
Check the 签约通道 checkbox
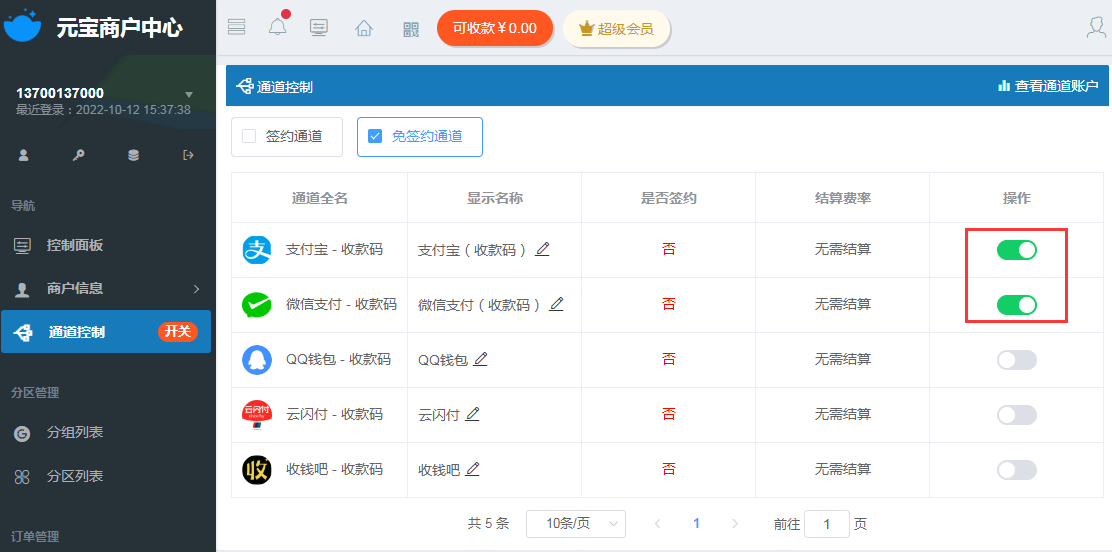249,137
